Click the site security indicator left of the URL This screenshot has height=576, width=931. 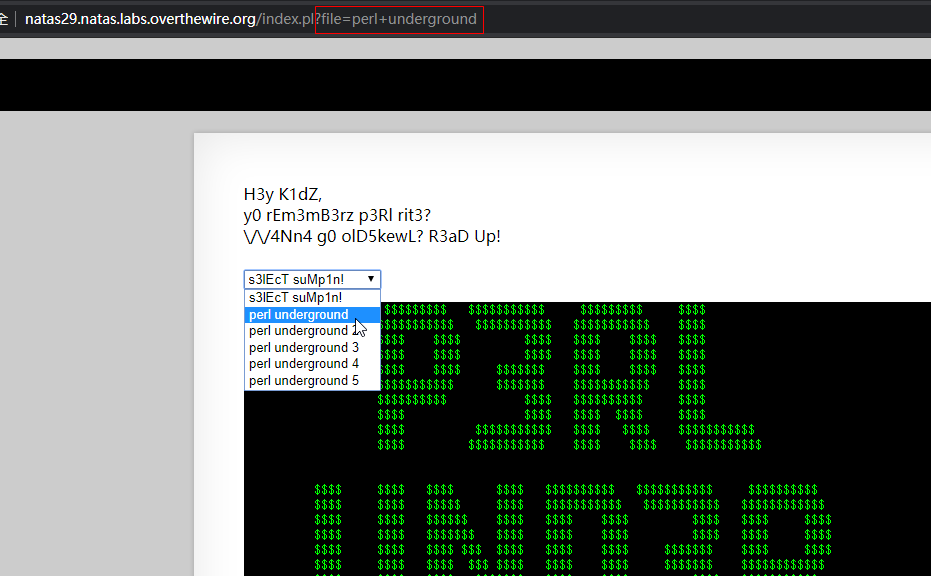5,19
